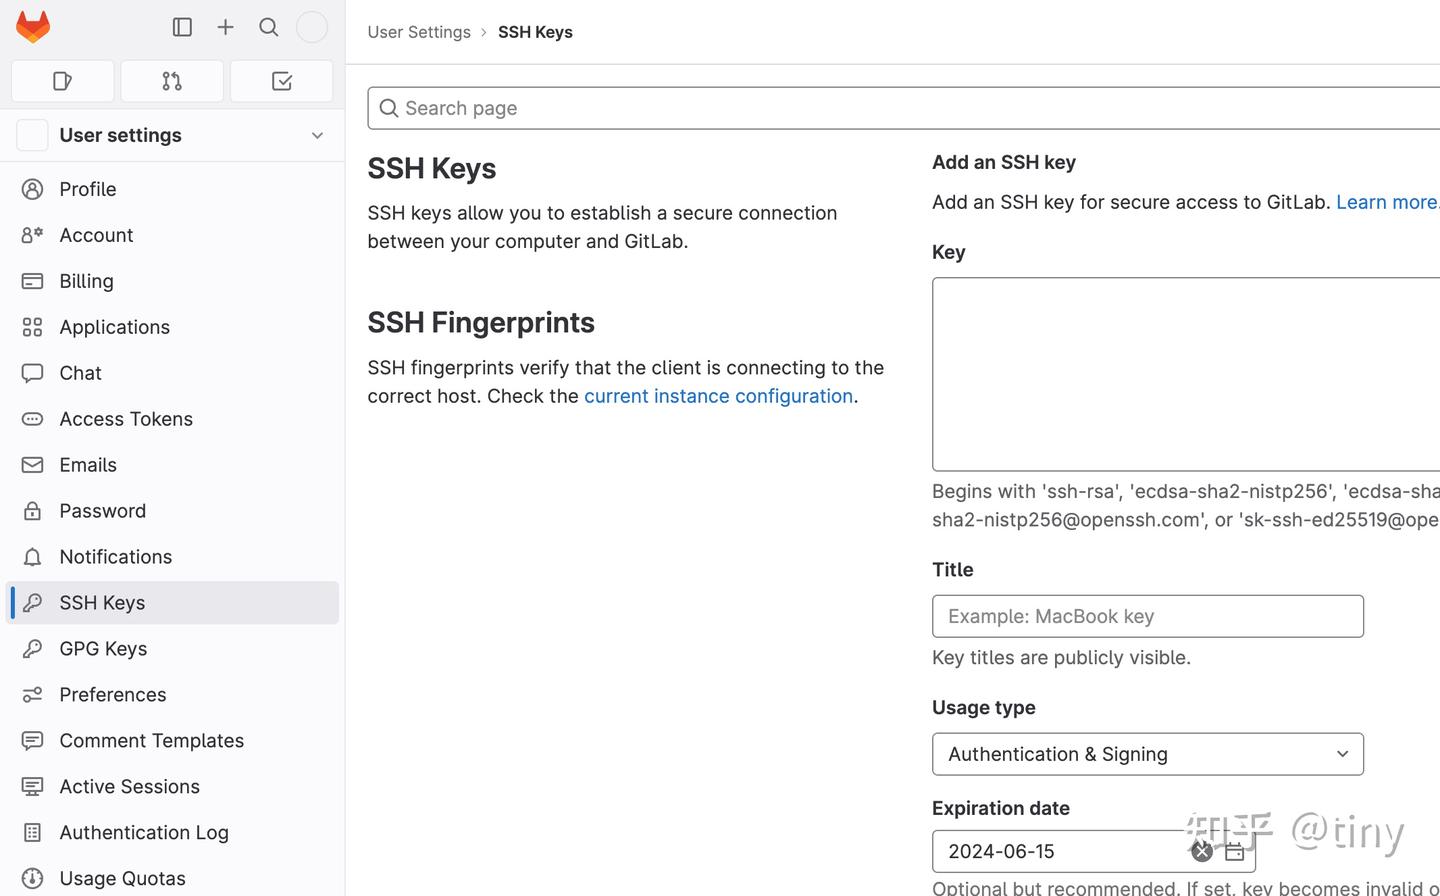Open the To-Do list shortcut icon

pyautogui.click(x=281, y=81)
